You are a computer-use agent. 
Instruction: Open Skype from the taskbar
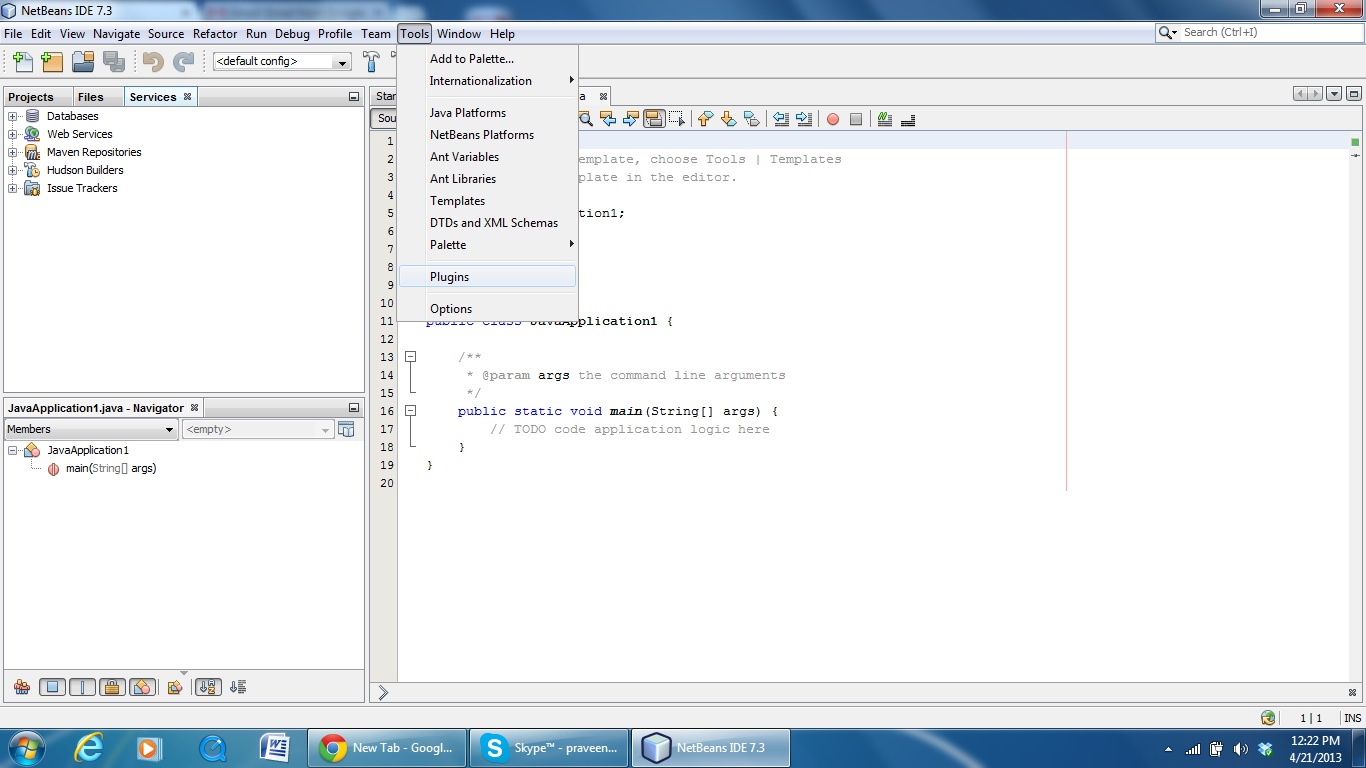click(548, 747)
